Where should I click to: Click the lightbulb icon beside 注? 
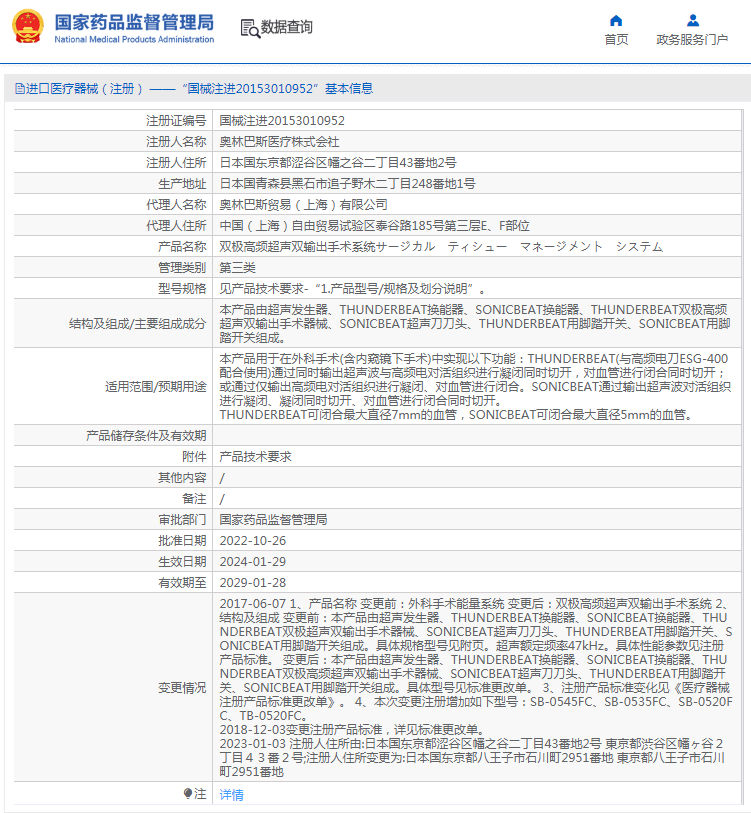[188, 793]
